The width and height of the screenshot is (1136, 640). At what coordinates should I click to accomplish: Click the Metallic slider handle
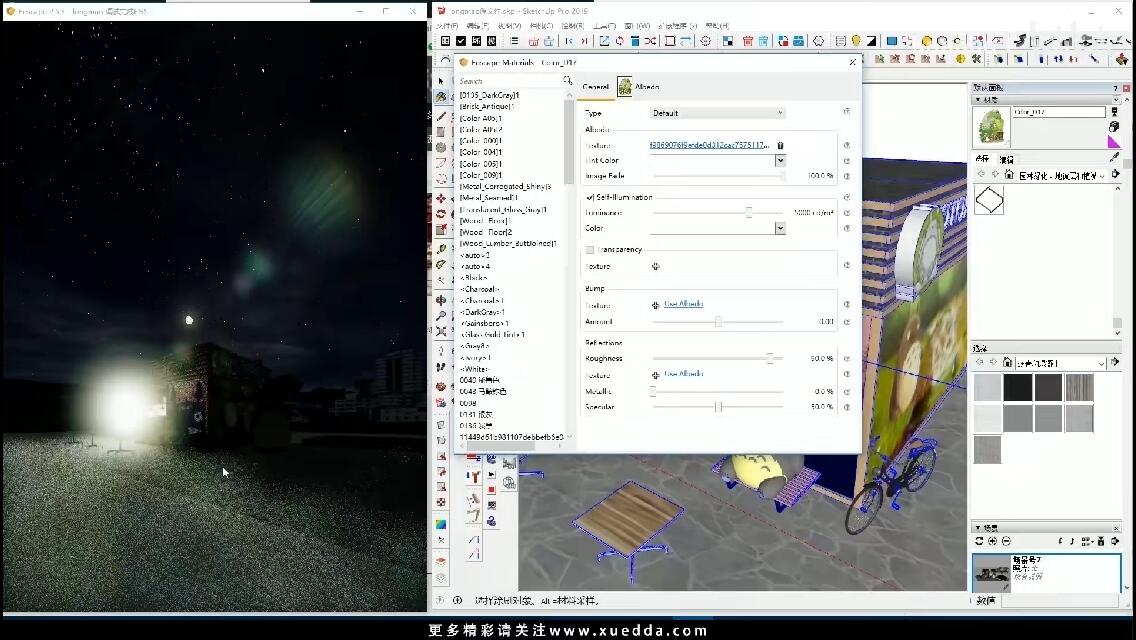[653, 391]
